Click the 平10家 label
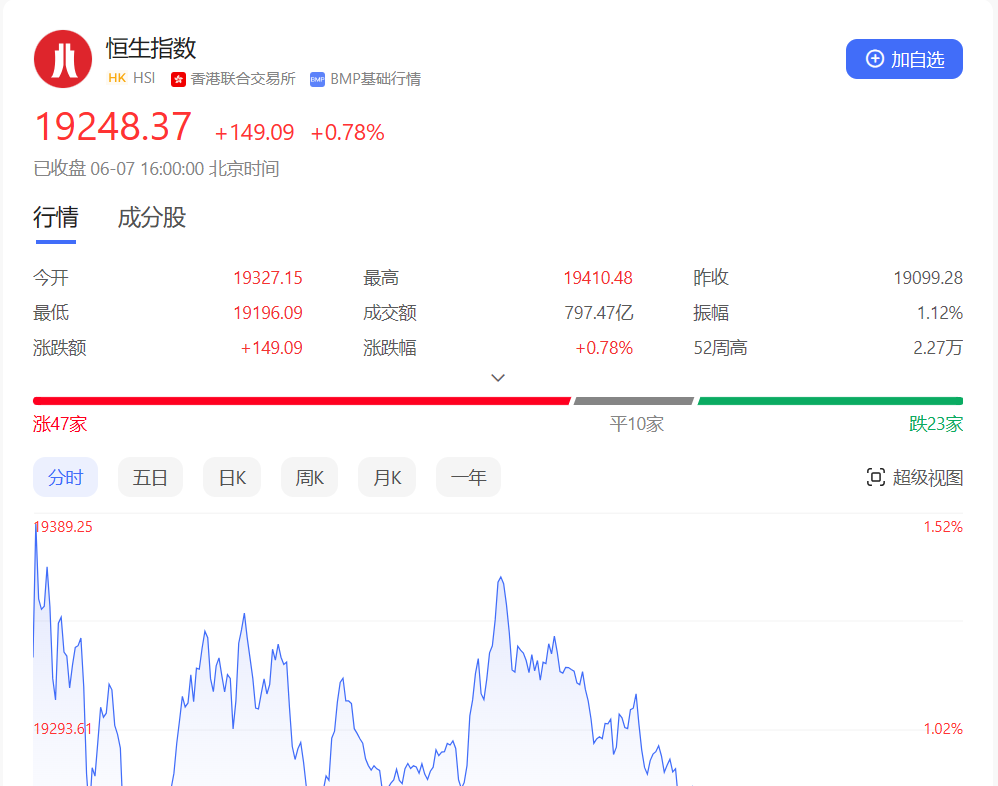 (x=636, y=424)
